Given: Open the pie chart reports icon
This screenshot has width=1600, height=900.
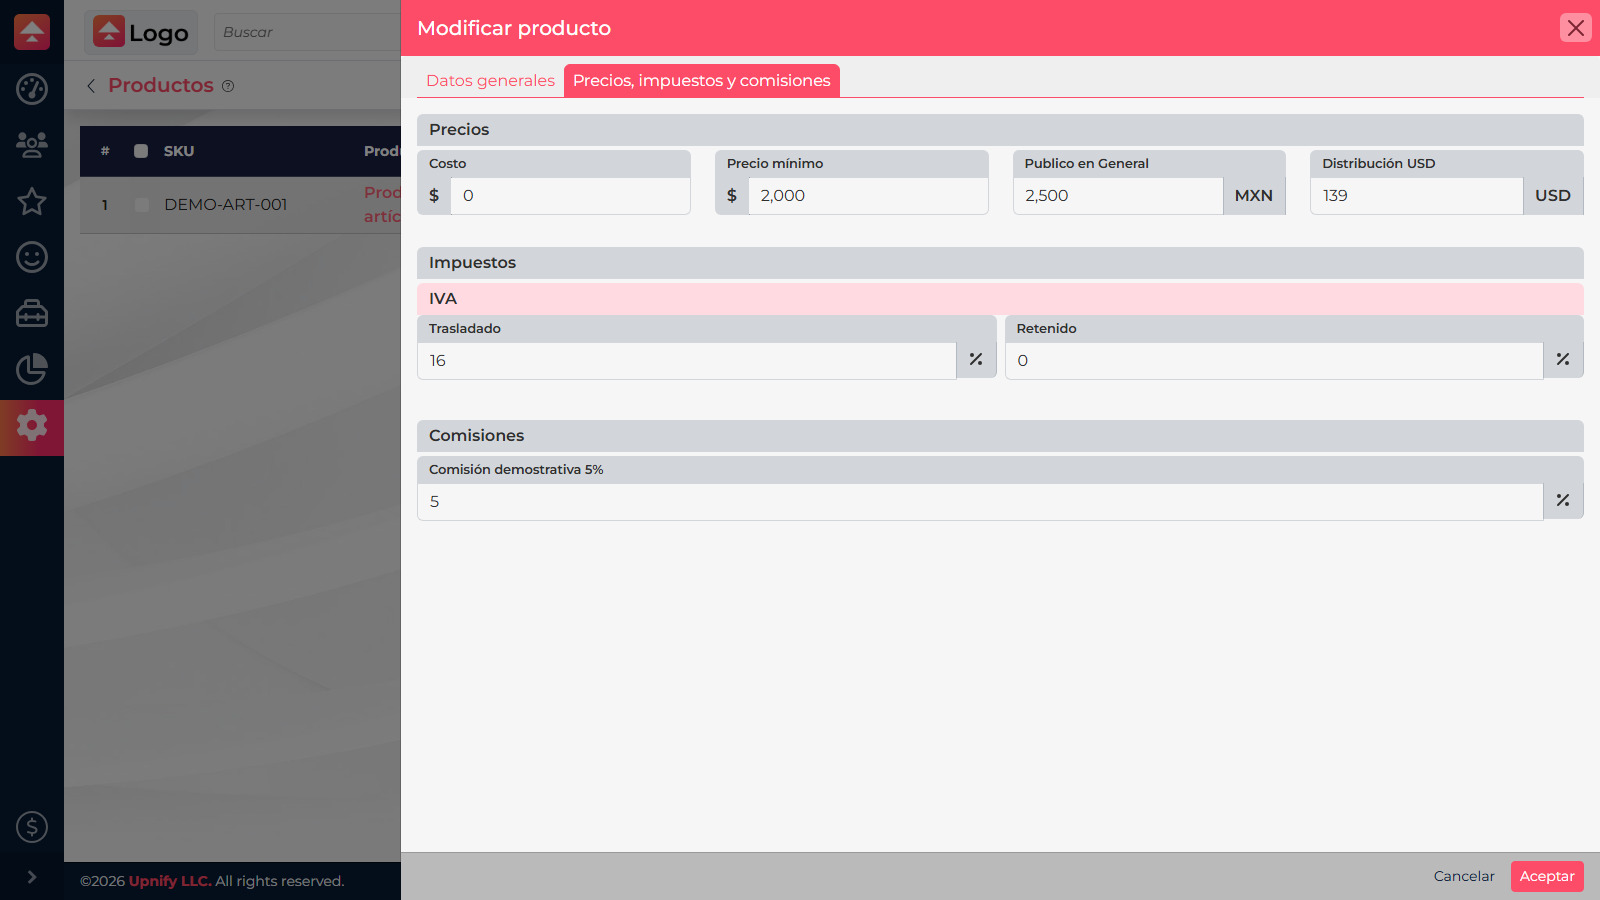Looking at the screenshot, I should click(32, 369).
